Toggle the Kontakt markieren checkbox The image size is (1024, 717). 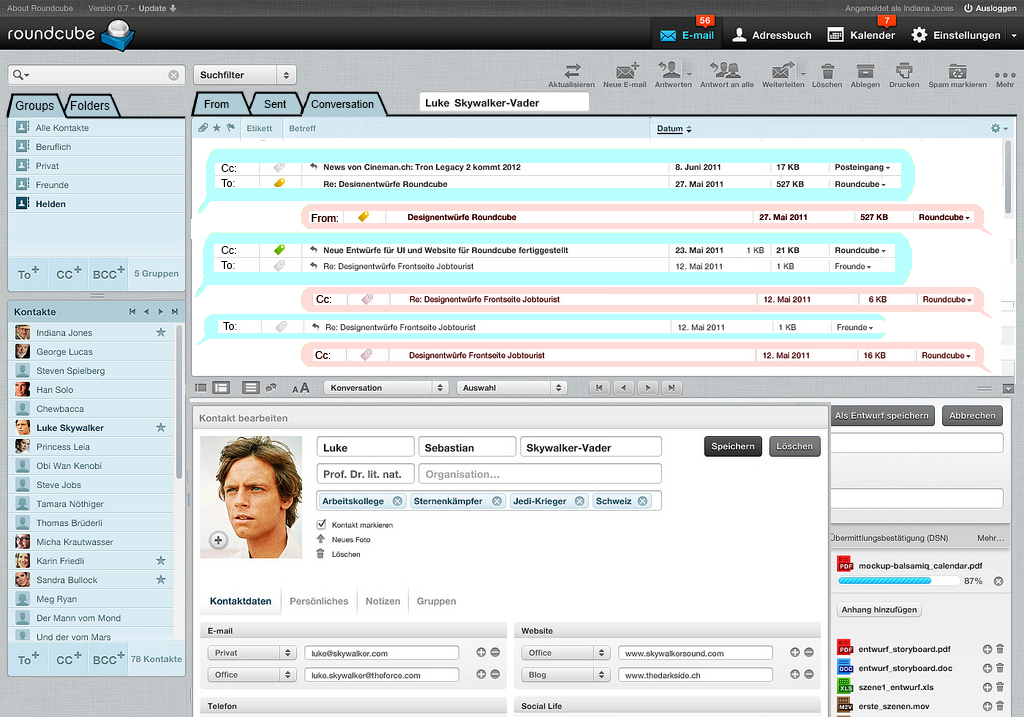click(x=321, y=524)
